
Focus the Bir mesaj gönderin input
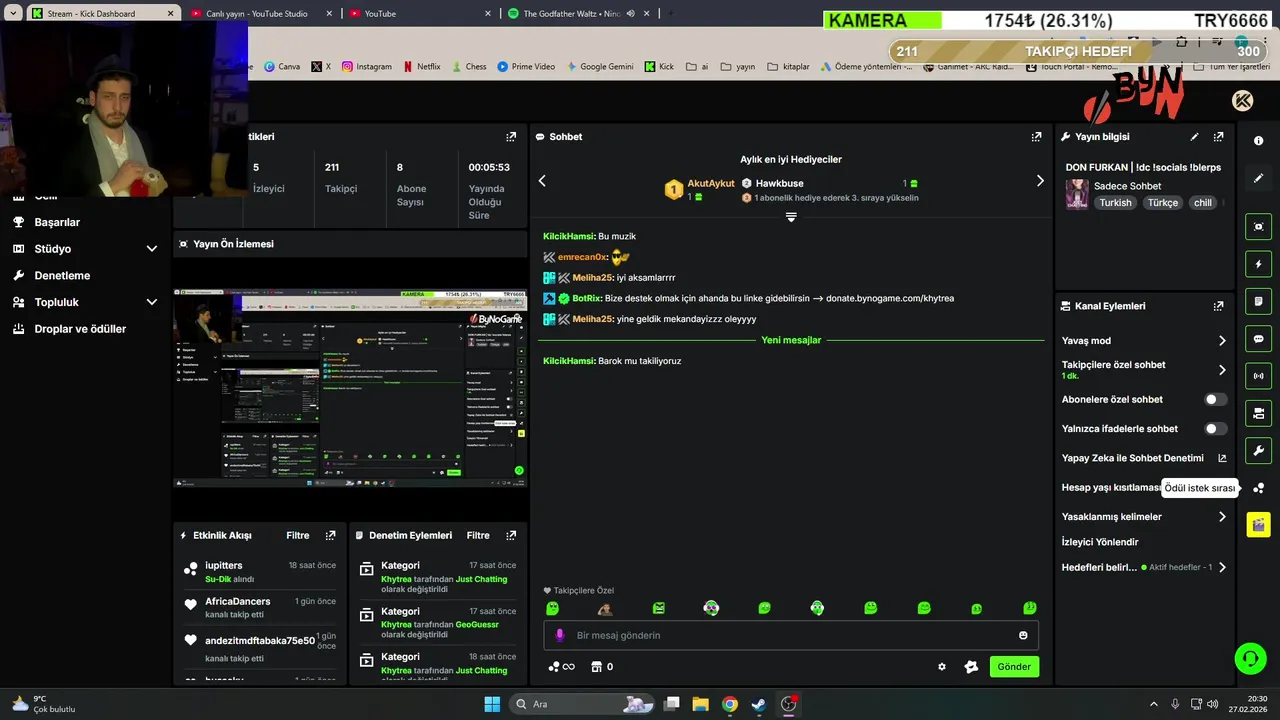point(790,635)
